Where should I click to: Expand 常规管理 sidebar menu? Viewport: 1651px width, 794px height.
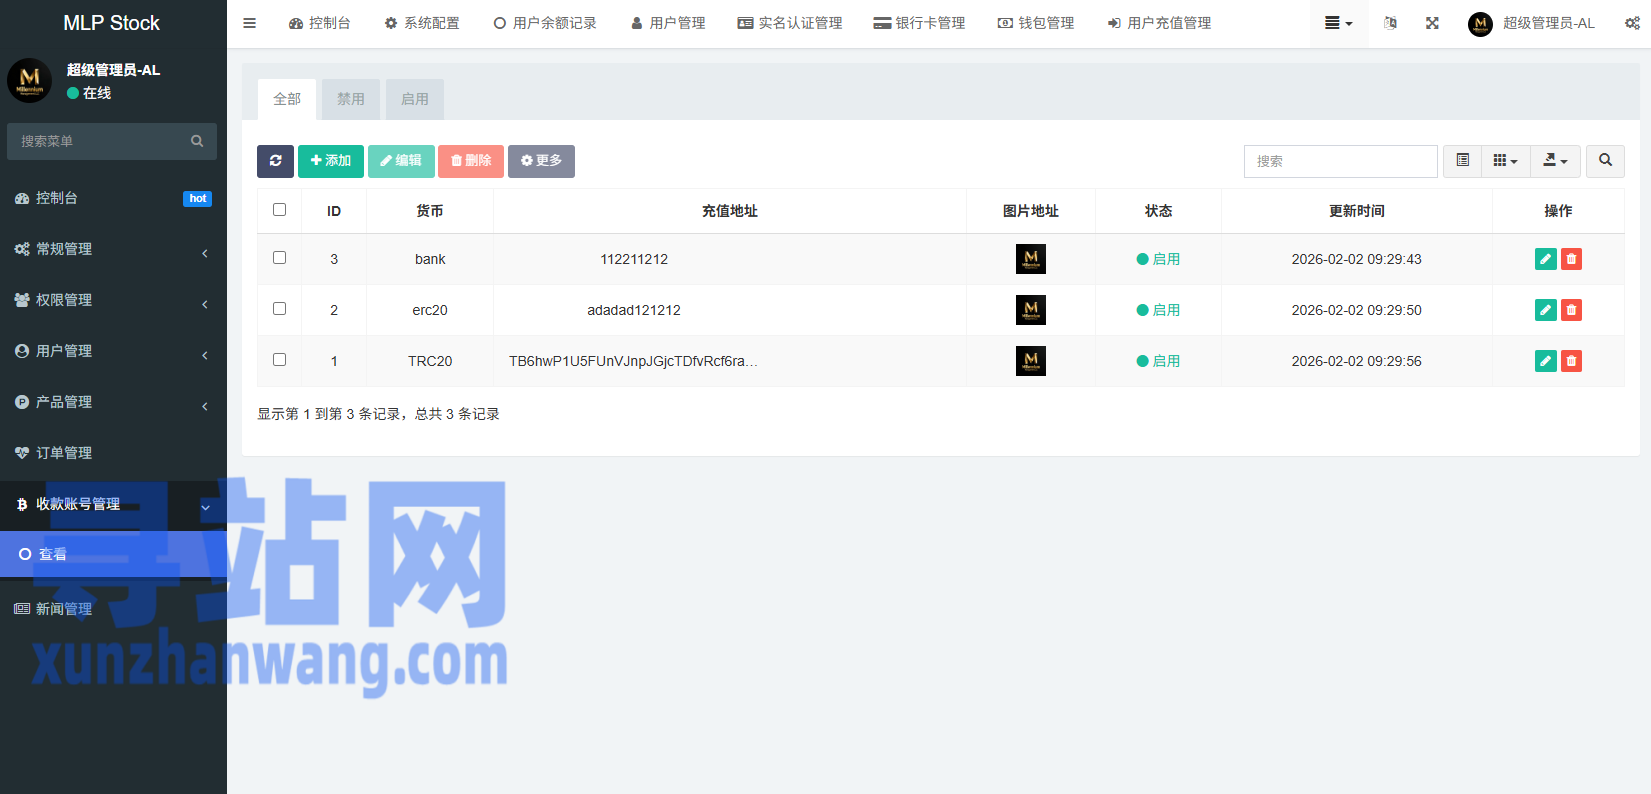pos(112,249)
